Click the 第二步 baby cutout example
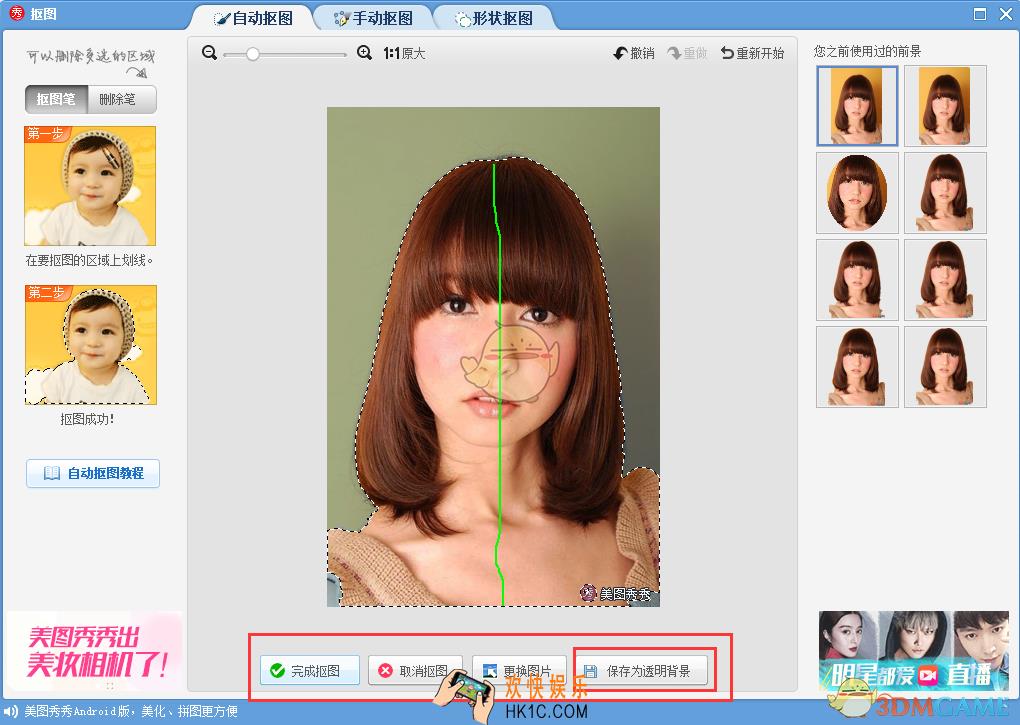The image size is (1020, 725). click(x=90, y=345)
